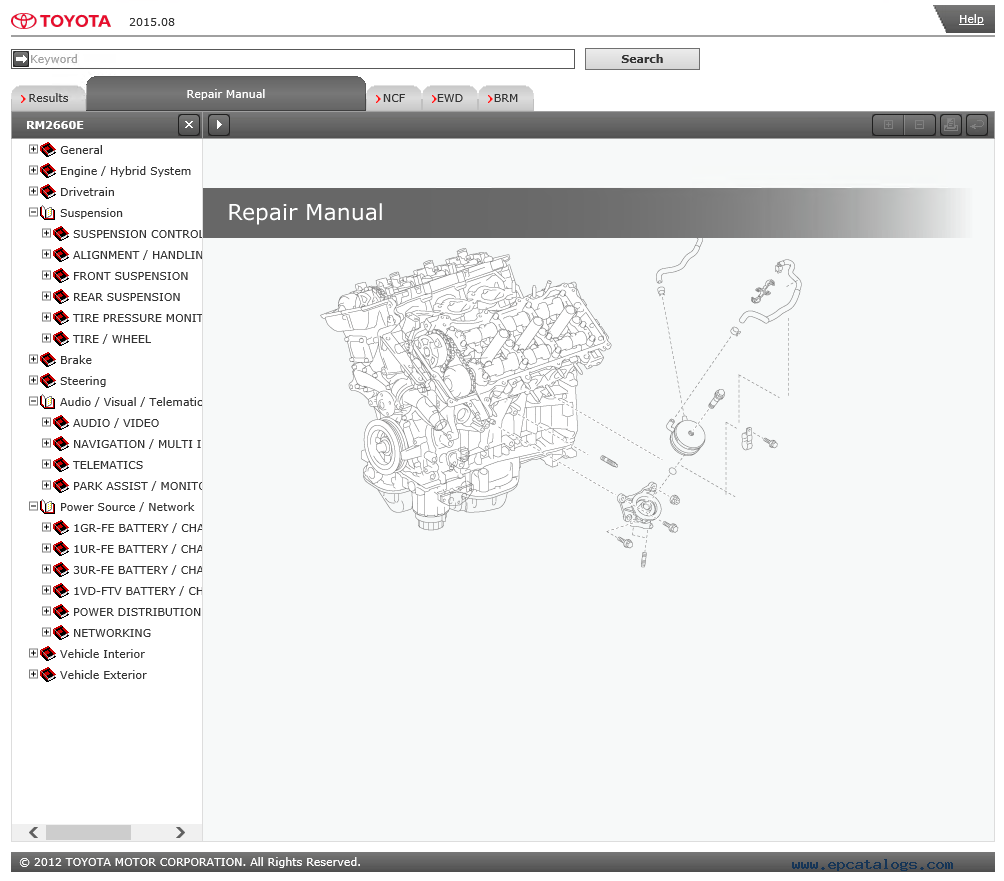1004x881 pixels.
Task: Select the 1UR-FE BATTERY tree item
Action: 138,549
